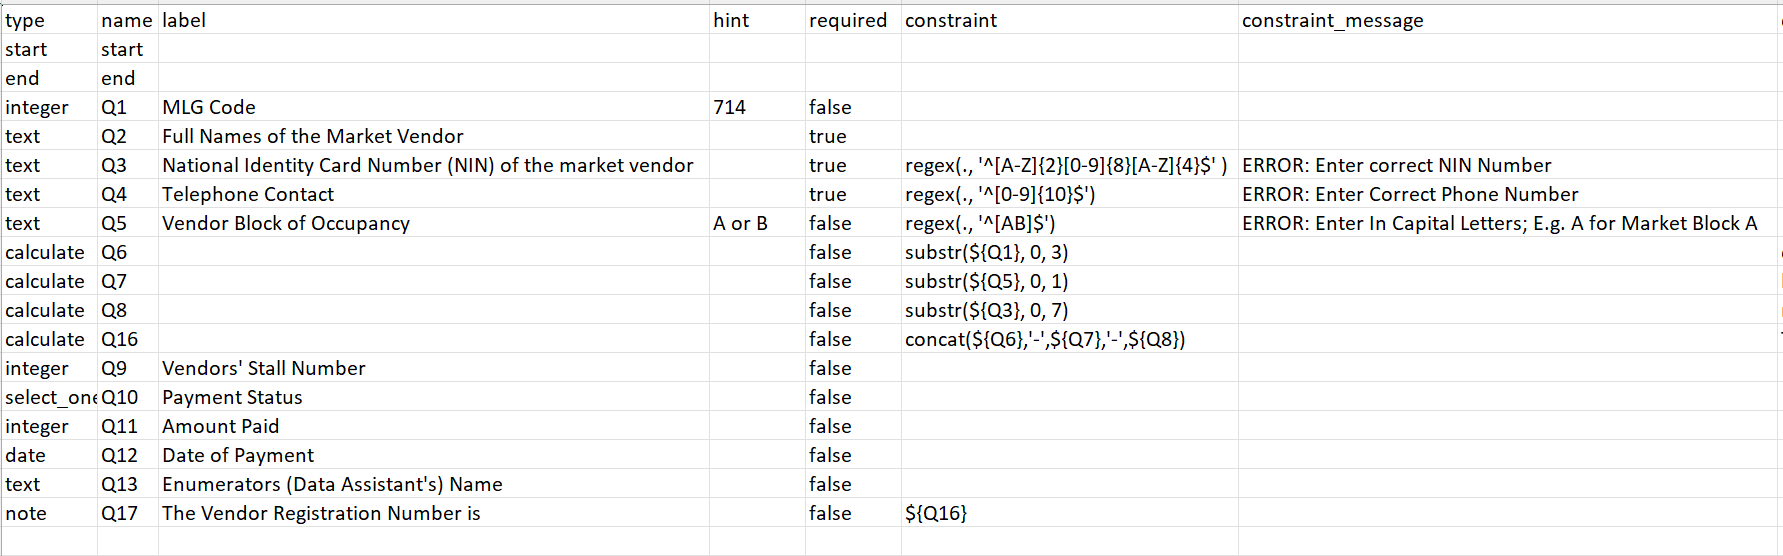Viewport: 1783px width, 556px height.
Task: Select the 'ERROR: Enter correct NIN Number' cell
Action: click(x=1510, y=165)
